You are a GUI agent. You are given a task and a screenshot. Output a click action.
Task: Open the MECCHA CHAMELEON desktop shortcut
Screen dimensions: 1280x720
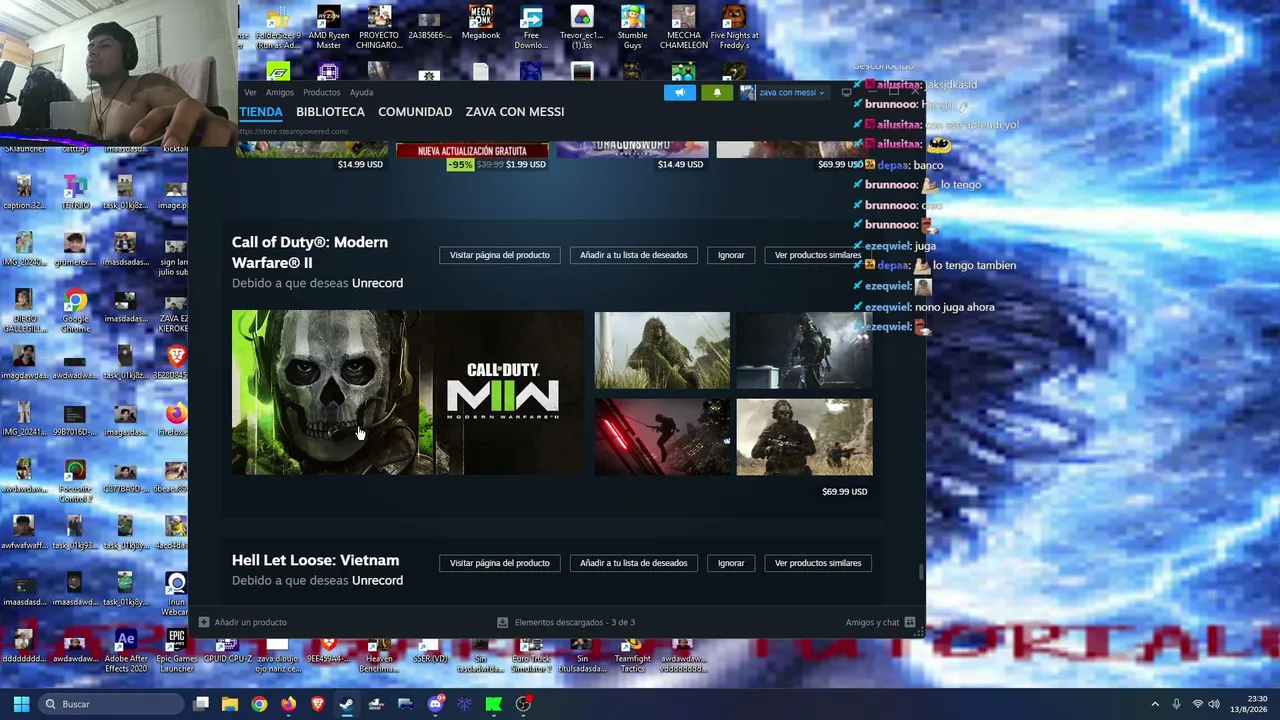click(684, 28)
